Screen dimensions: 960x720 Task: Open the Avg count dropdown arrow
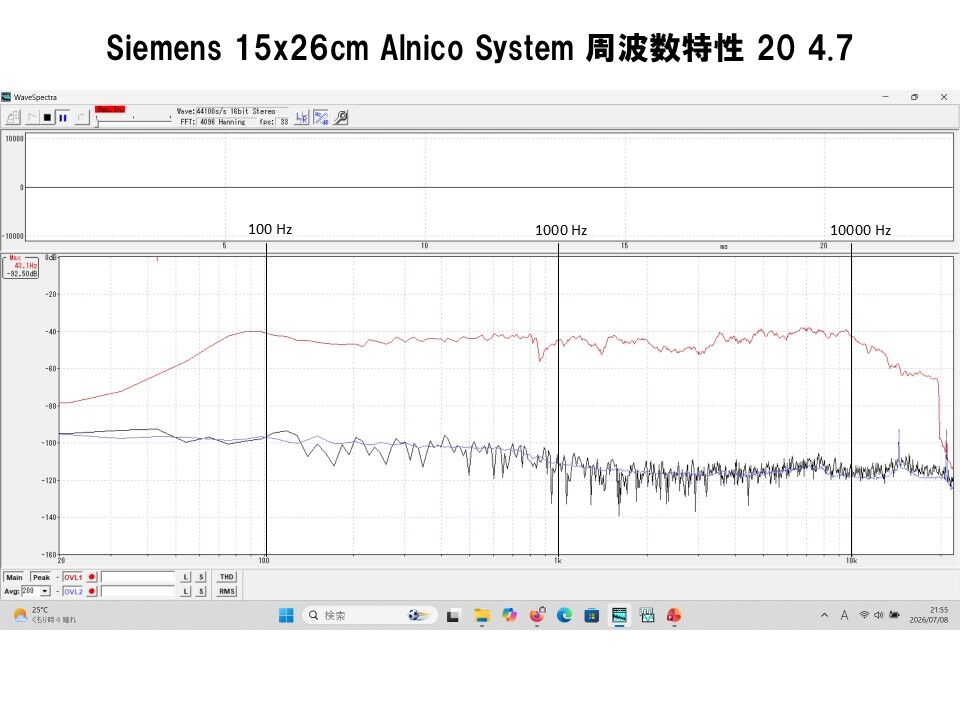click(x=45, y=591)
